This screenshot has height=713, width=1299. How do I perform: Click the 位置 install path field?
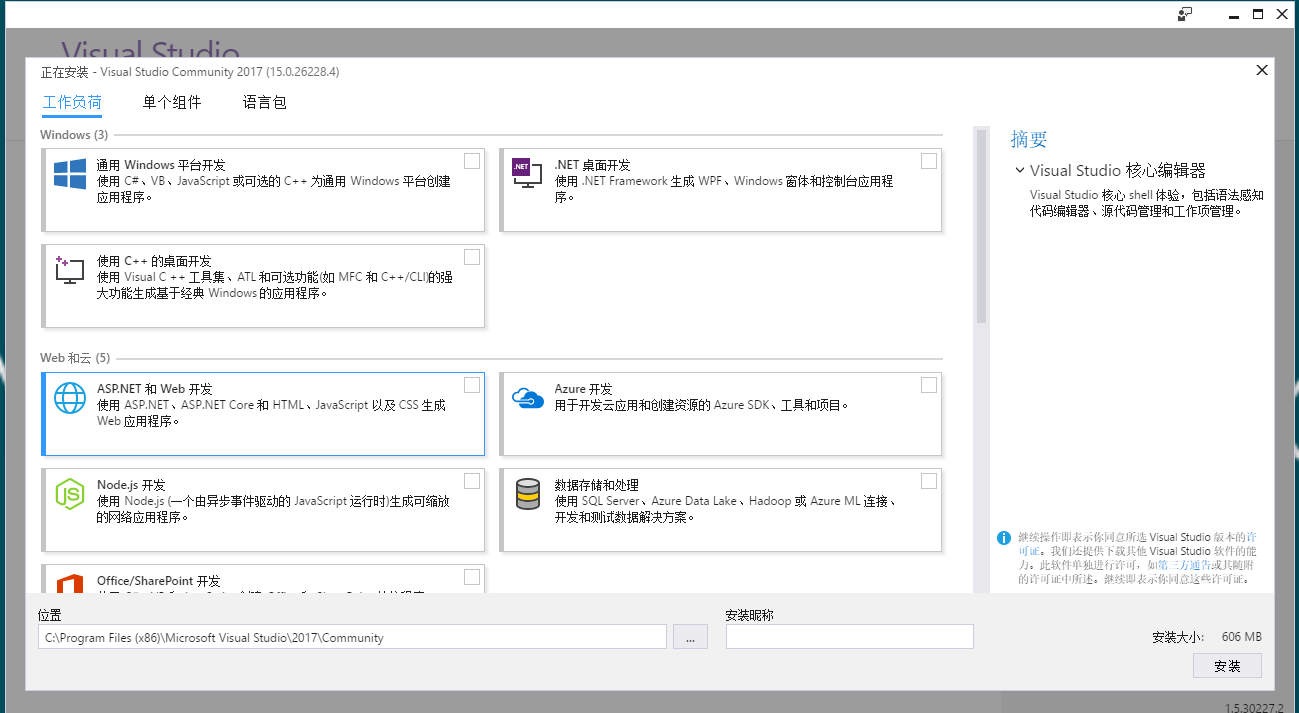tap(352, 637)
